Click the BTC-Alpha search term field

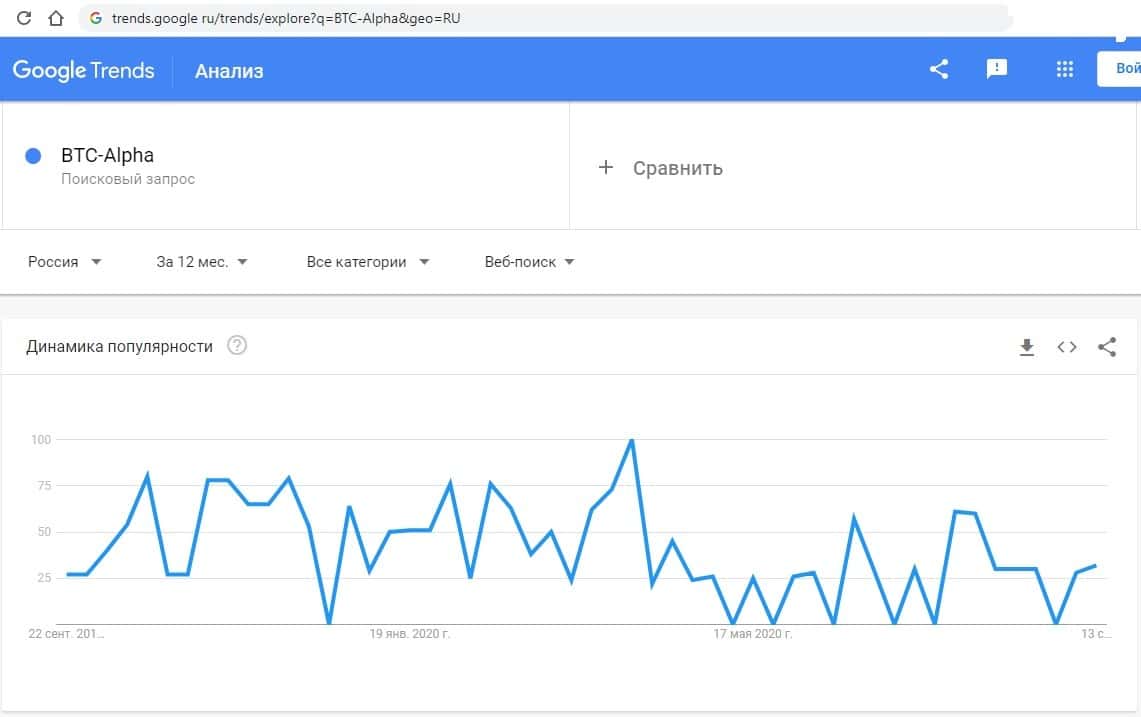pos(108,155)
